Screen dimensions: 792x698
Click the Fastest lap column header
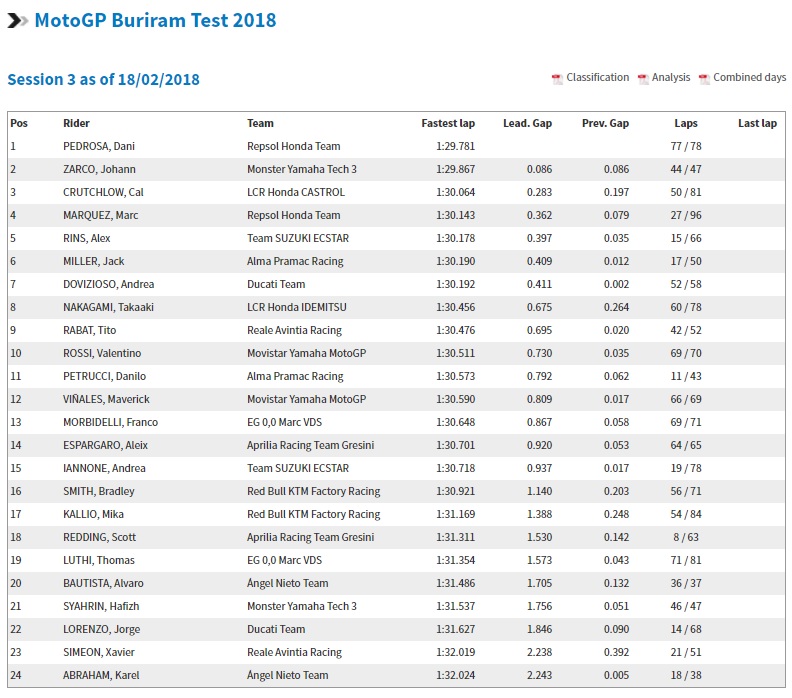click(448, 123)
